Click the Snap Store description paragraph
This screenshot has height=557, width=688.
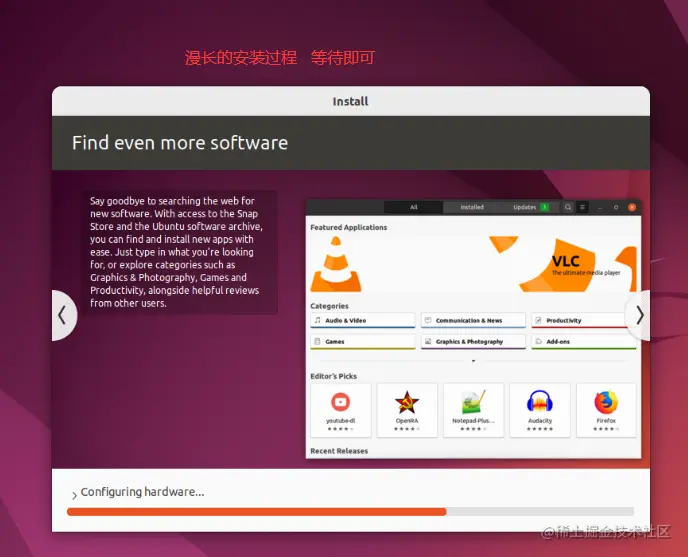tap(176, 252)
